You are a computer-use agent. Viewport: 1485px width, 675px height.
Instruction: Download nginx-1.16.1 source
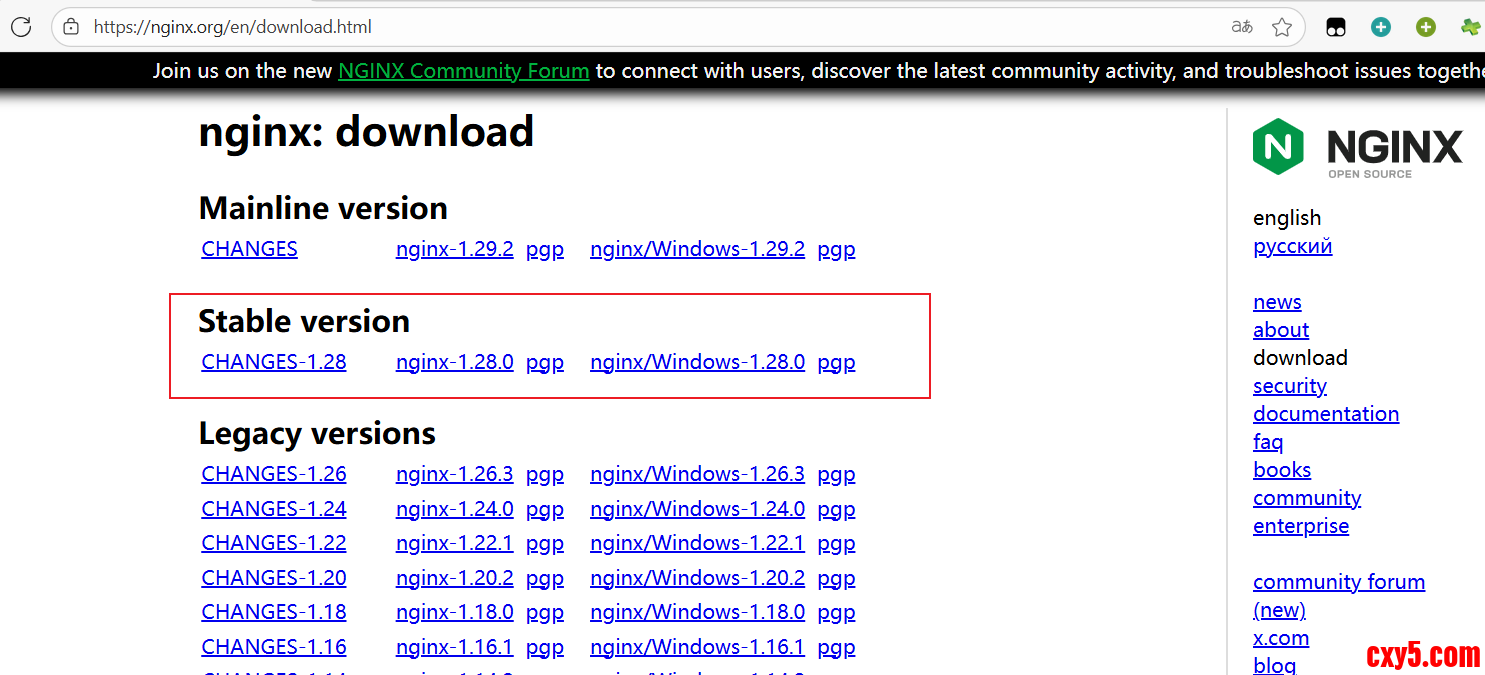[455, 647]
